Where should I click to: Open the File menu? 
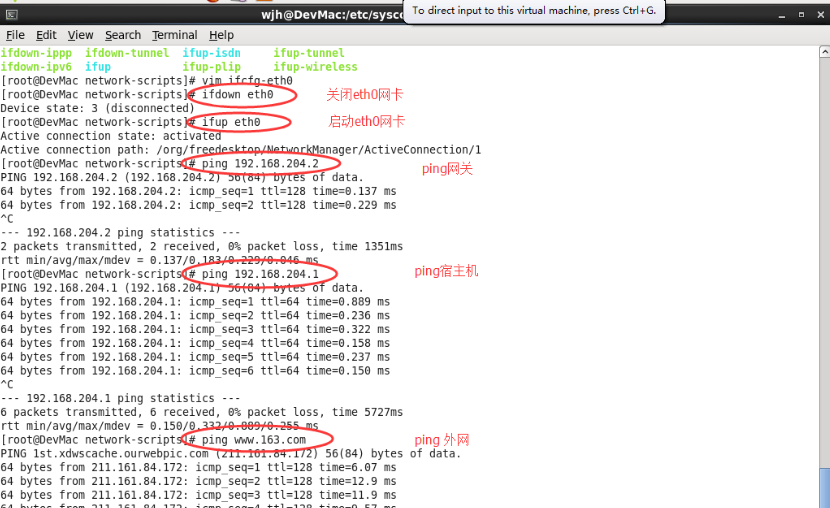(x=15, y=35)
